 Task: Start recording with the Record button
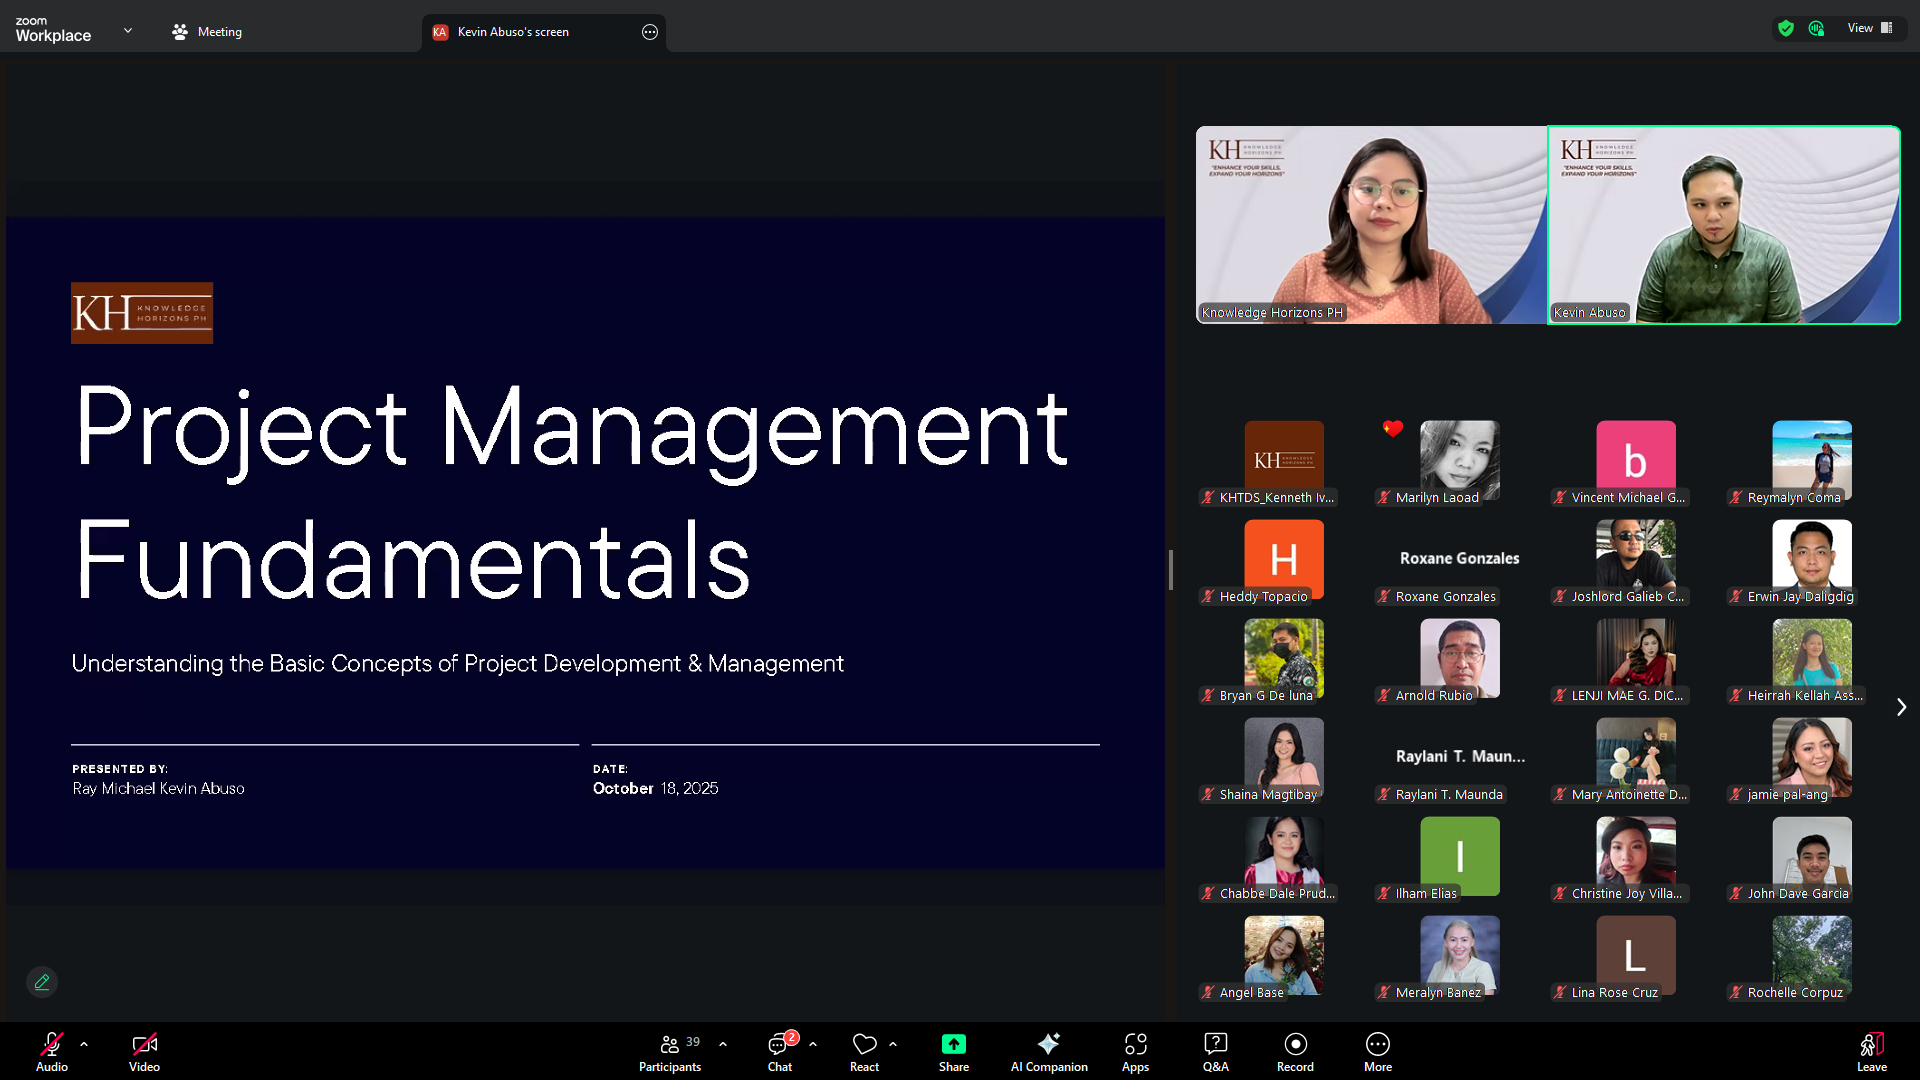(x=1295, y=1052)
